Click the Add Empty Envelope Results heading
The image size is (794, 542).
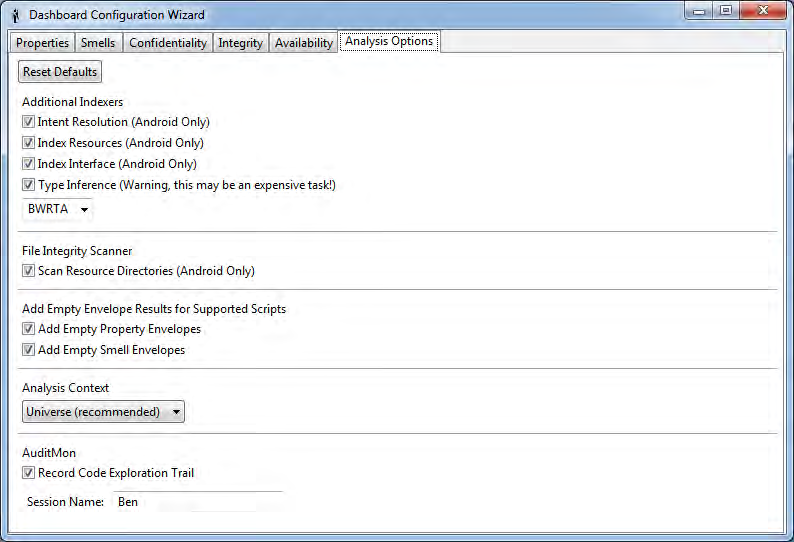(154, 309)
